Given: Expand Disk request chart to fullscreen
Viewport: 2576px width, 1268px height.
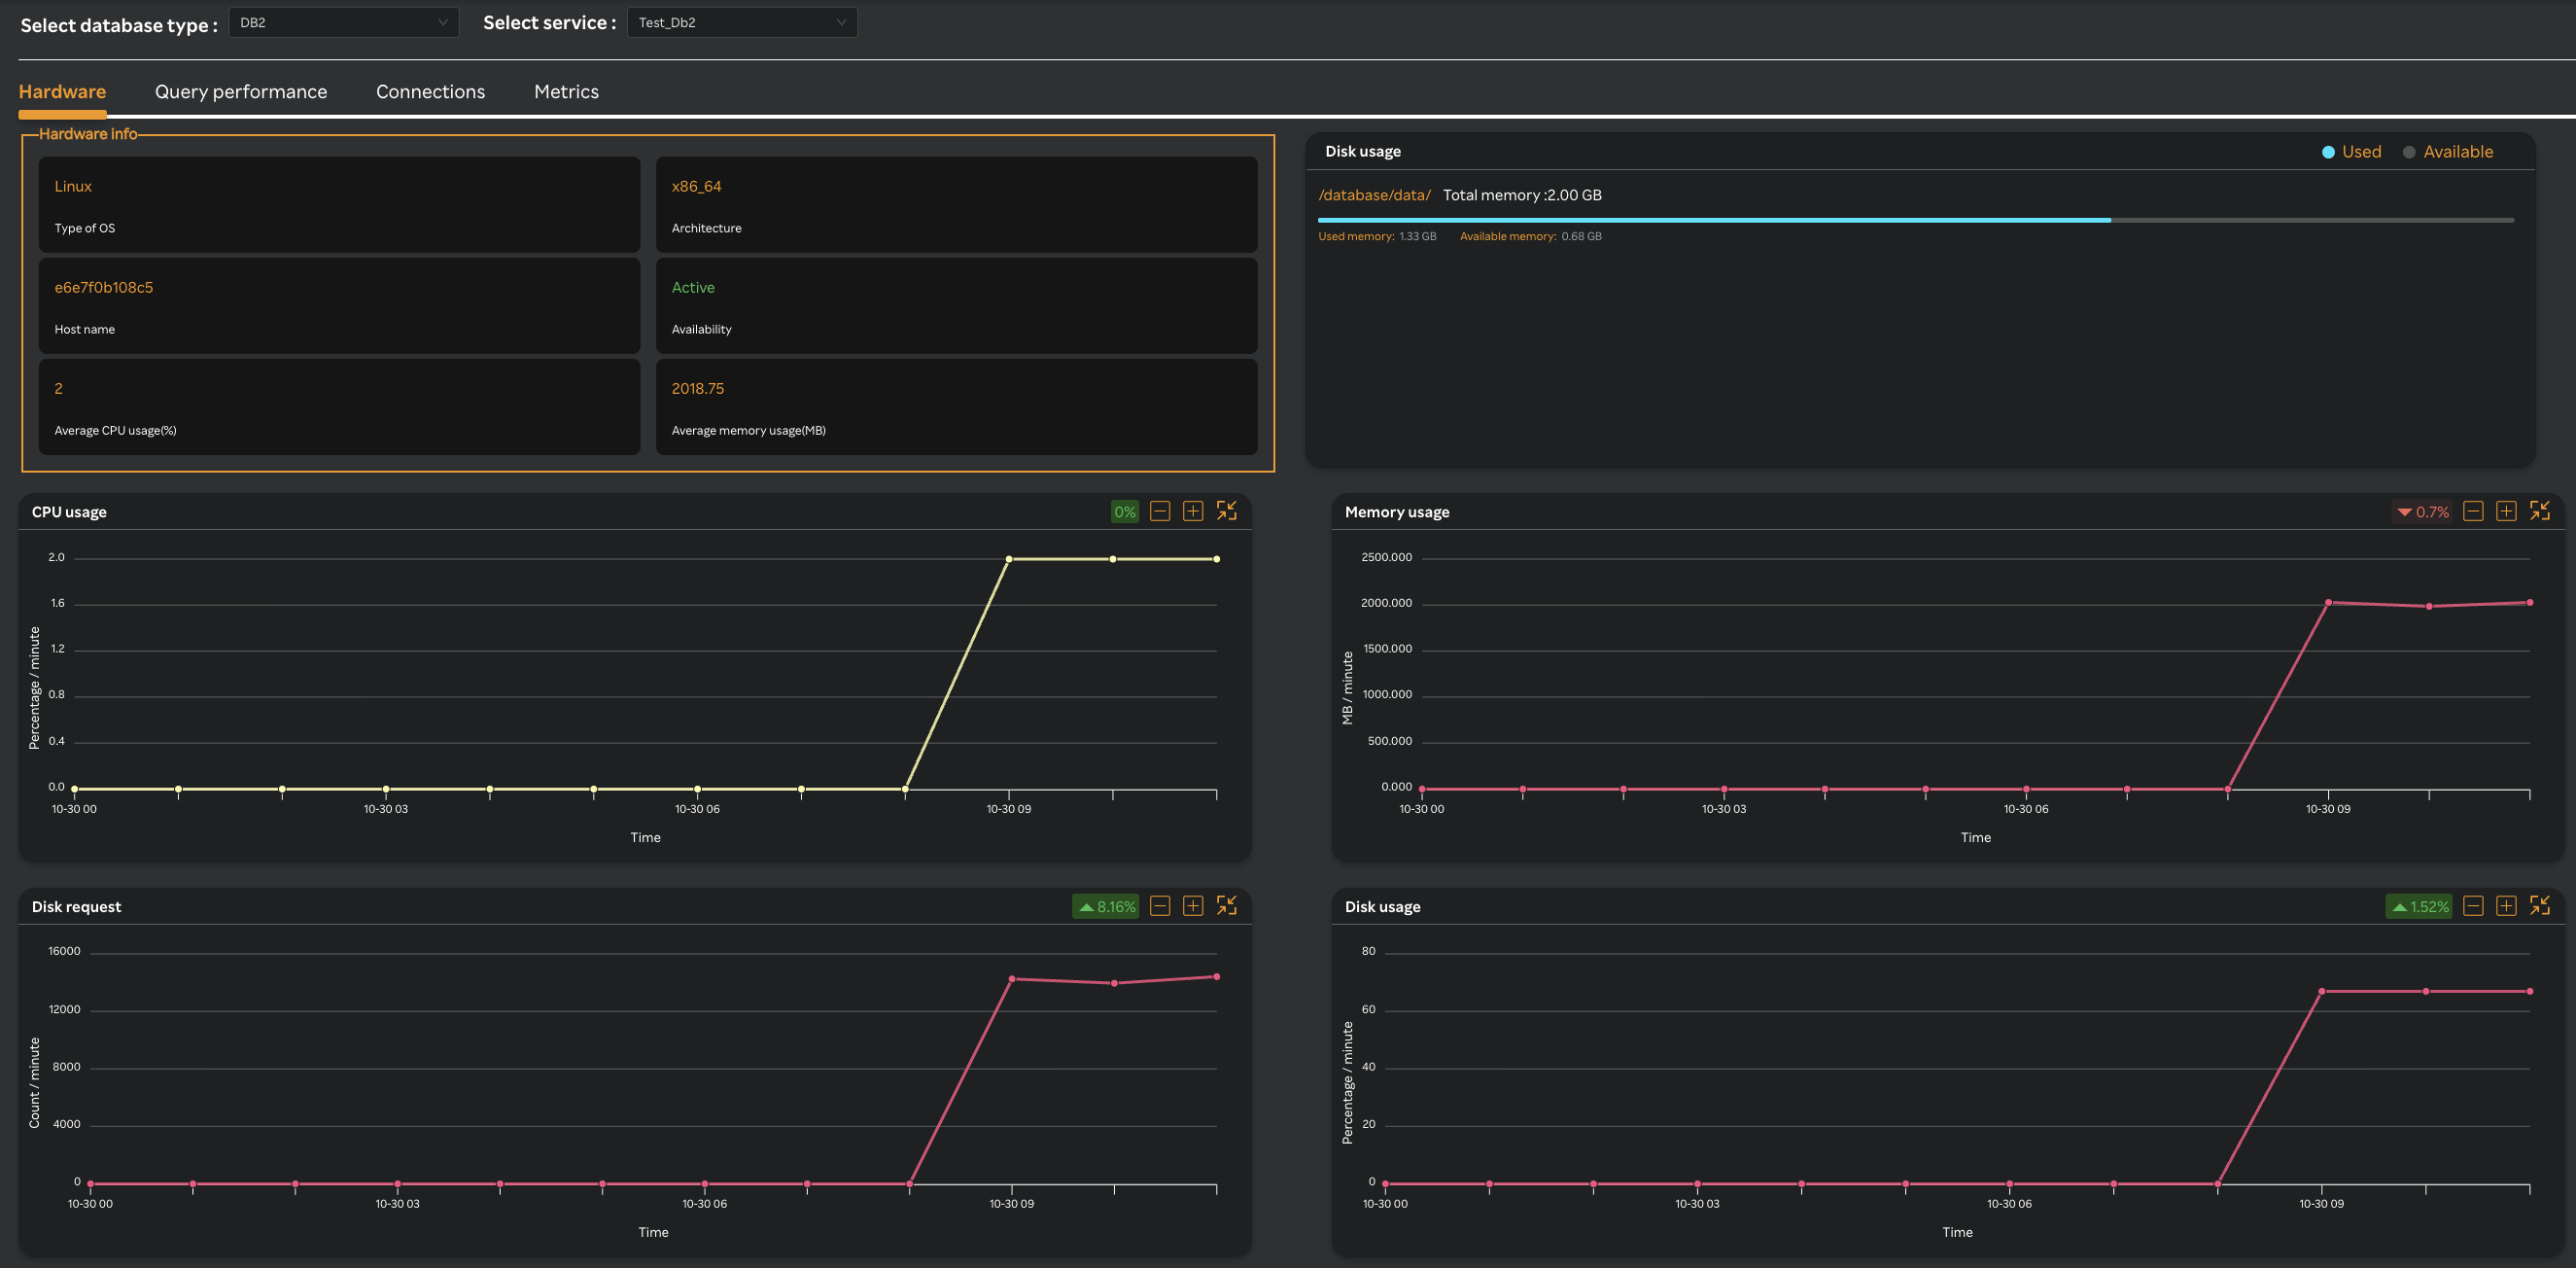Looking at the screenshot, I should pos(1227,906).
